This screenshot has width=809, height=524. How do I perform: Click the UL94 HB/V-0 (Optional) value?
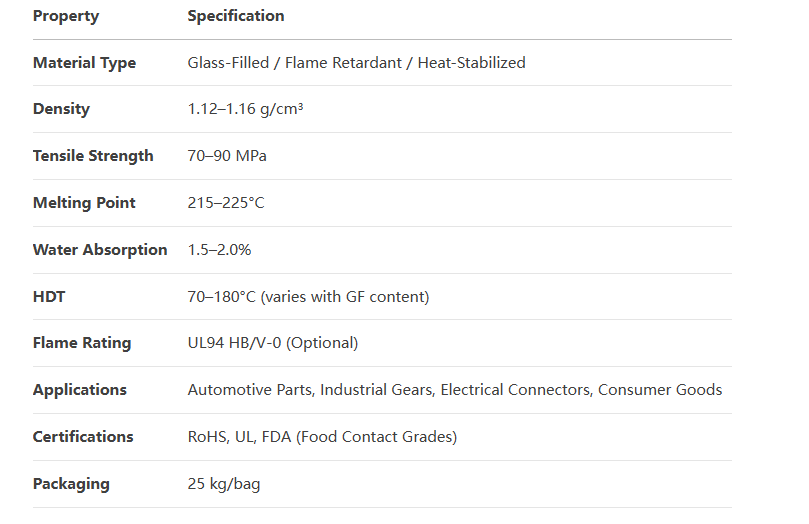pyautogui.click(x=272, y=343)
